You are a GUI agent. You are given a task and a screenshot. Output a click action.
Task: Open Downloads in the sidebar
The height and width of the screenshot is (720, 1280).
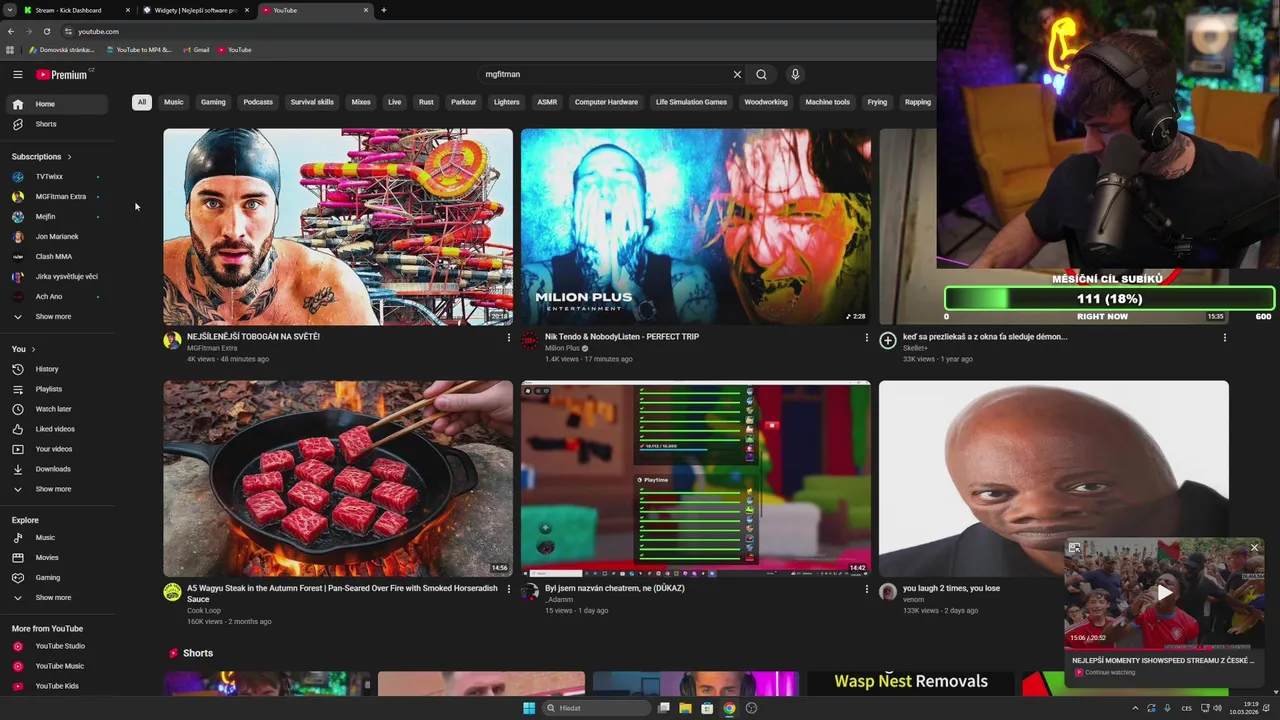(57, 469)
